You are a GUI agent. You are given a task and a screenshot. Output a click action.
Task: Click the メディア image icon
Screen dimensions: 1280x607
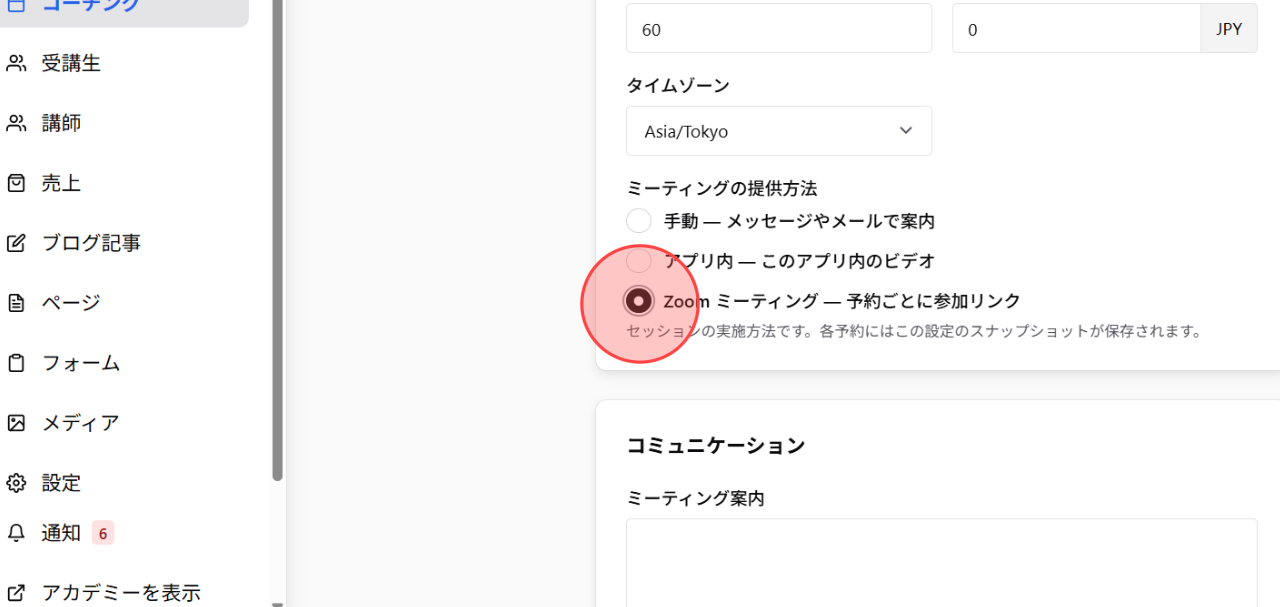(16, 423)
